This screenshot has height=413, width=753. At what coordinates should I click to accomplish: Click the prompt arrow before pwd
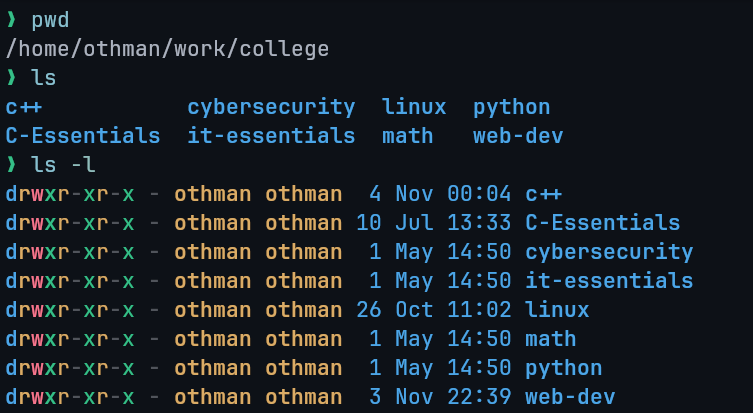click(x=11, y=20)
